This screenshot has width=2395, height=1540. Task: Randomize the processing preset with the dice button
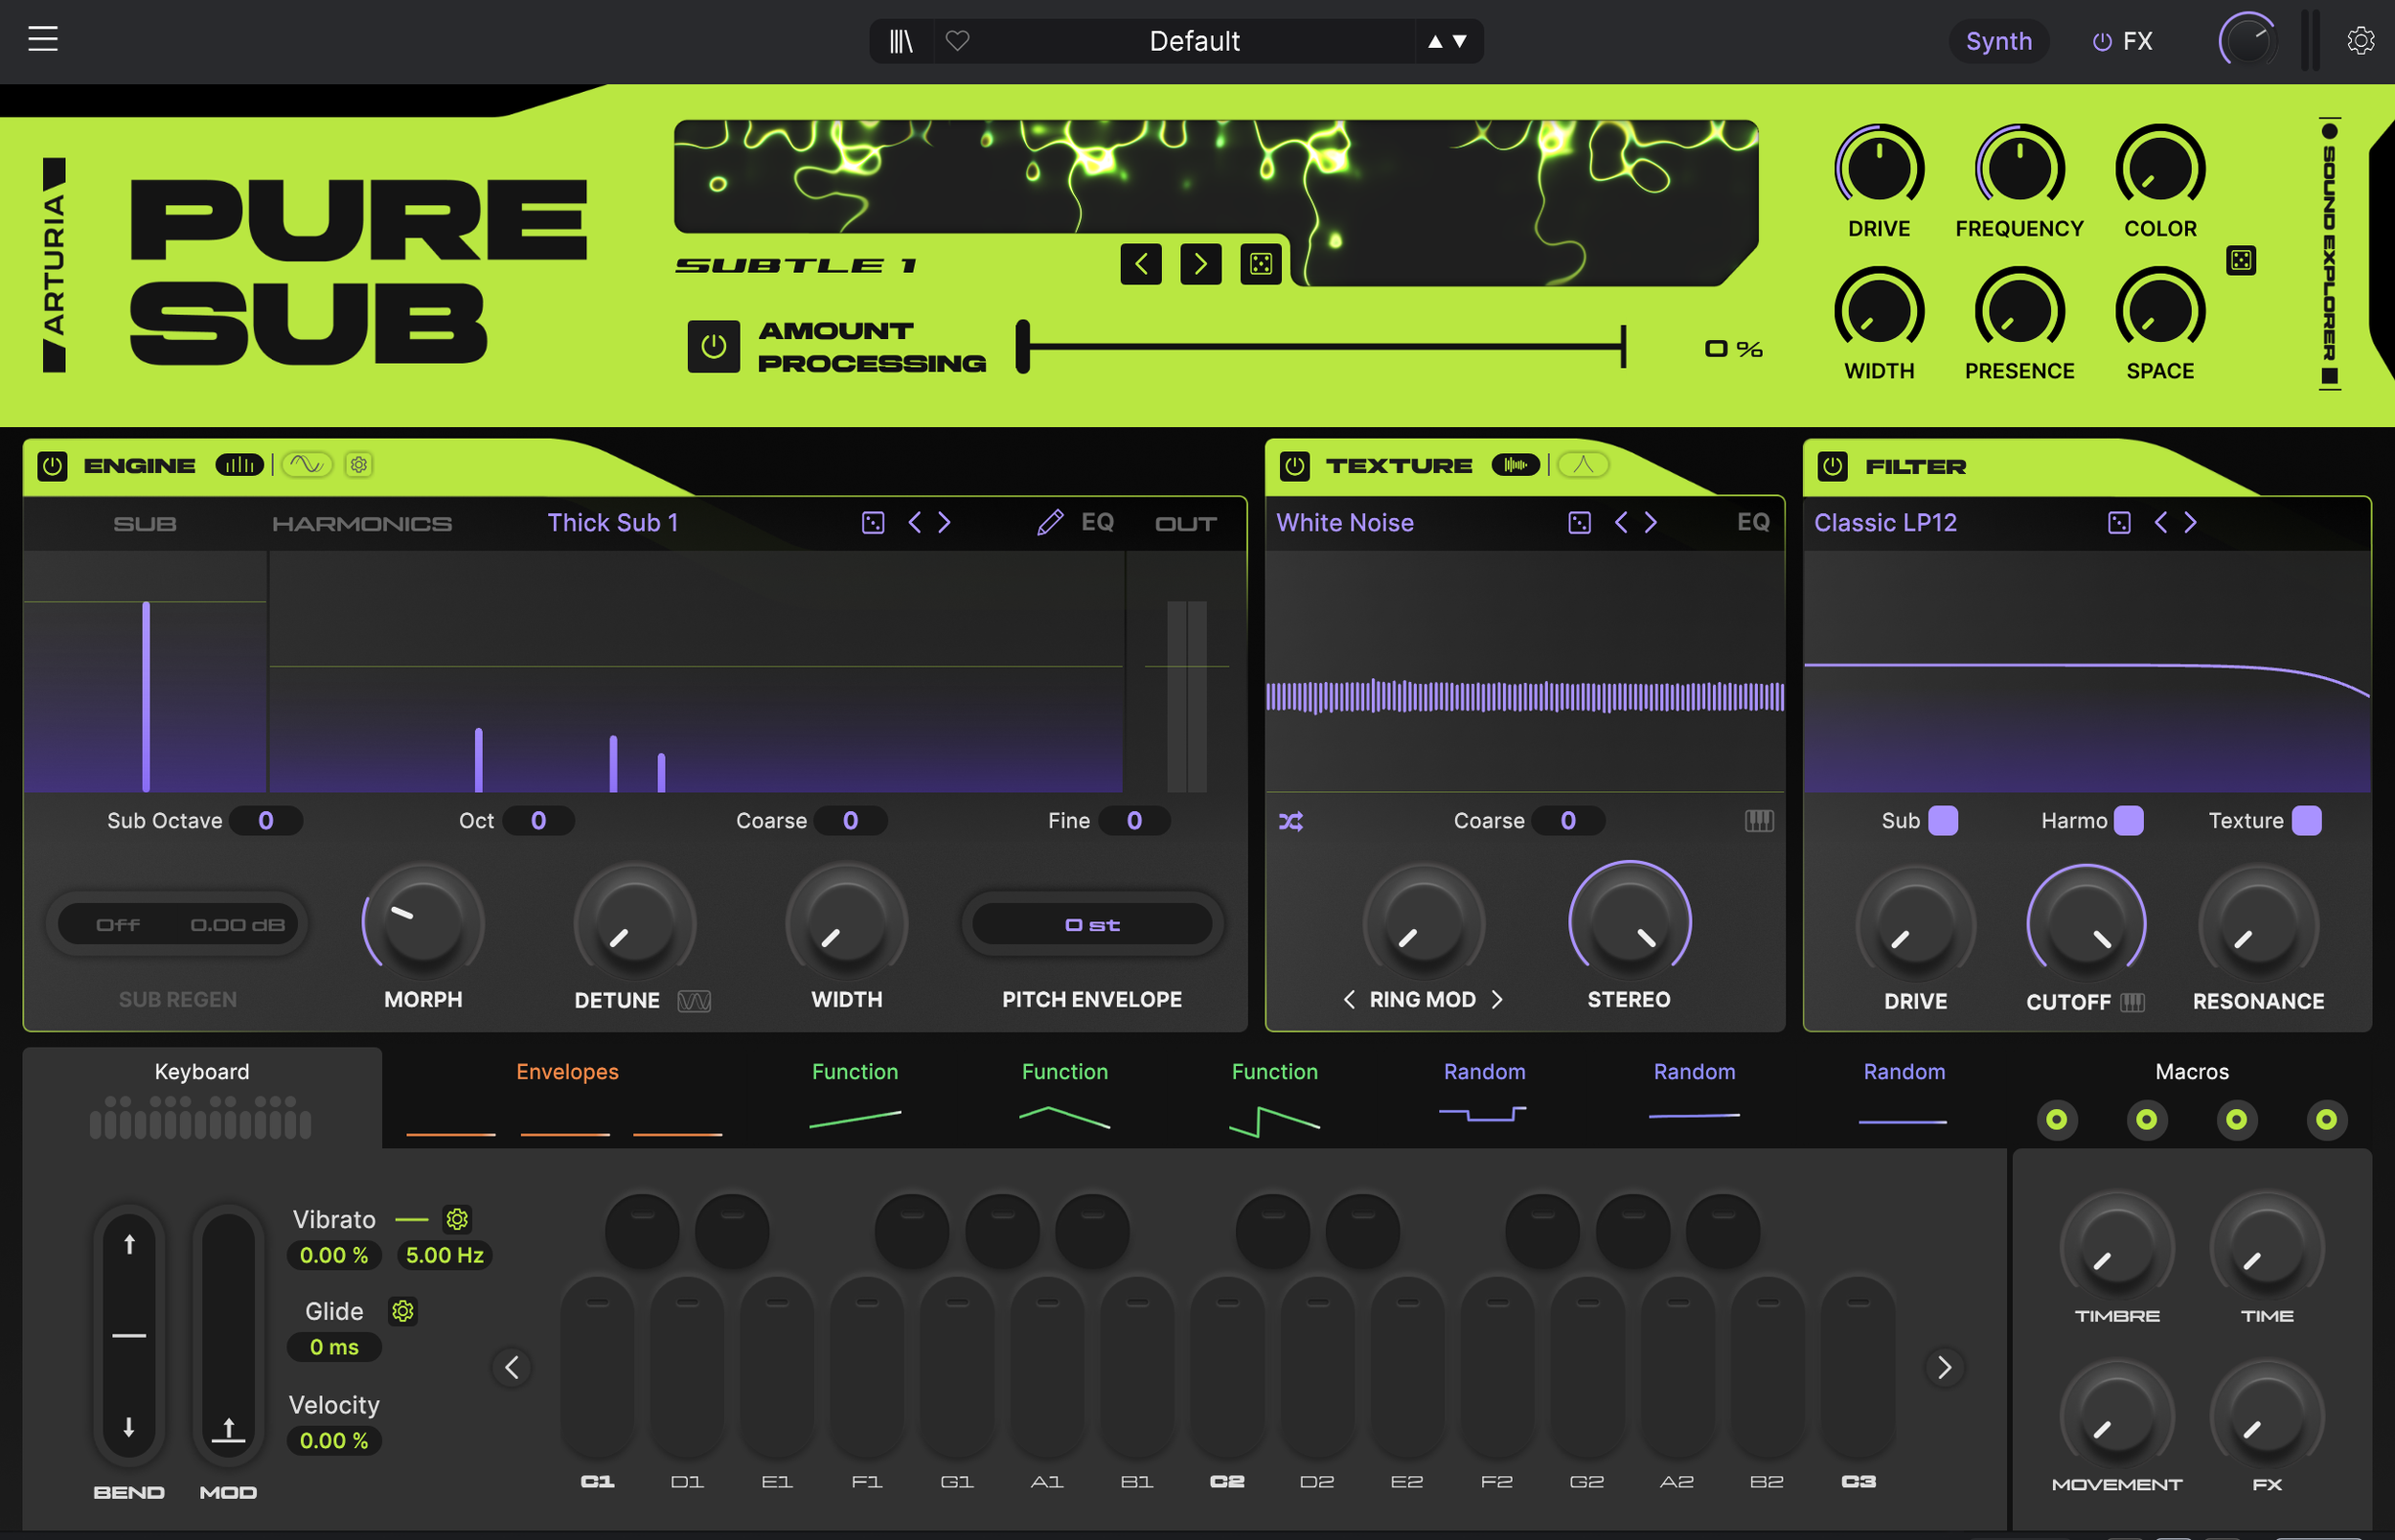[1261, 264]
